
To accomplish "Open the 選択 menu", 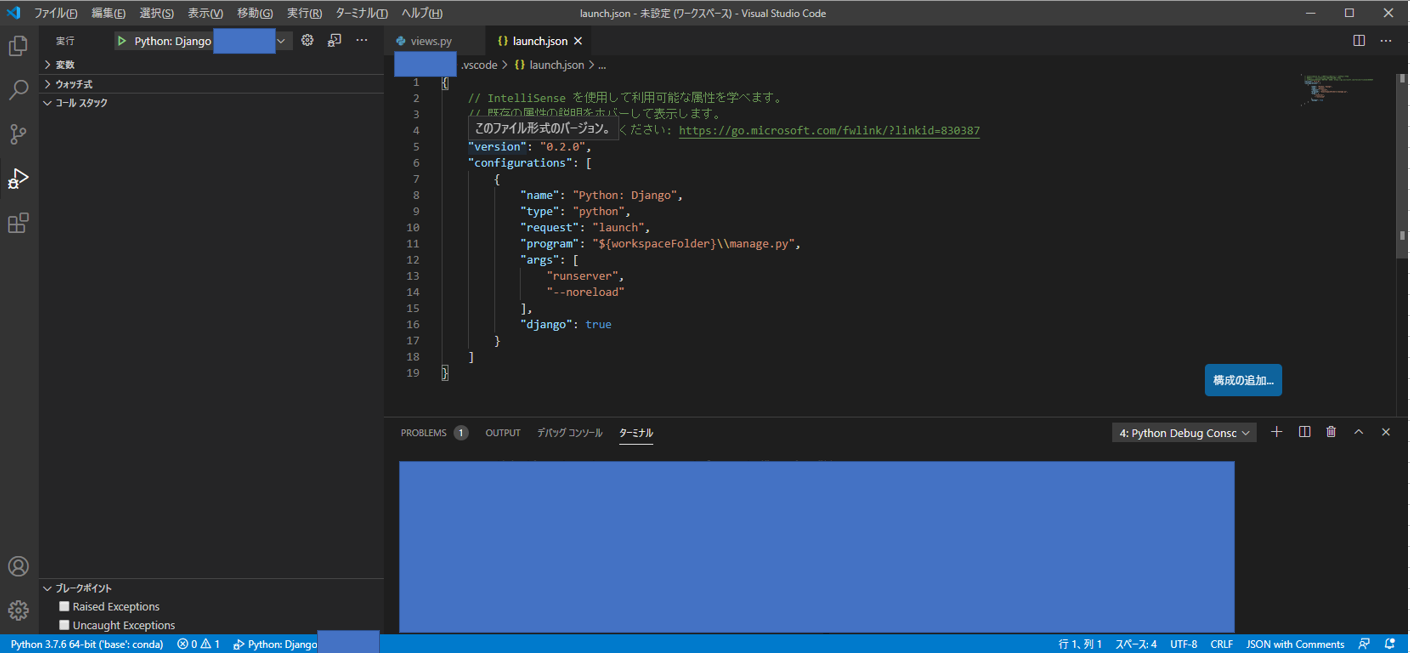I will [x=156, y=13].
